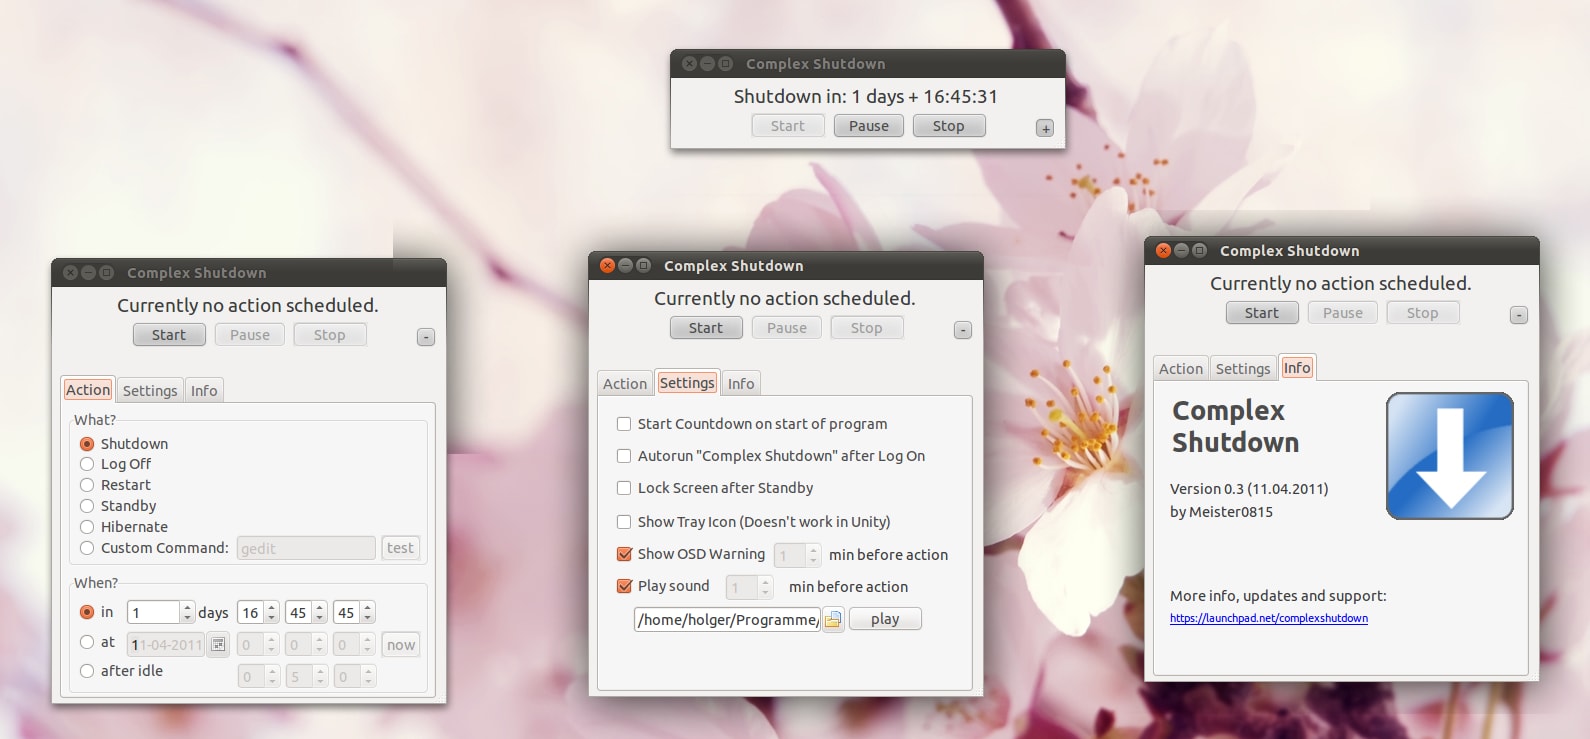
Task: Click the test button for custom command
Action: point(400,548)
